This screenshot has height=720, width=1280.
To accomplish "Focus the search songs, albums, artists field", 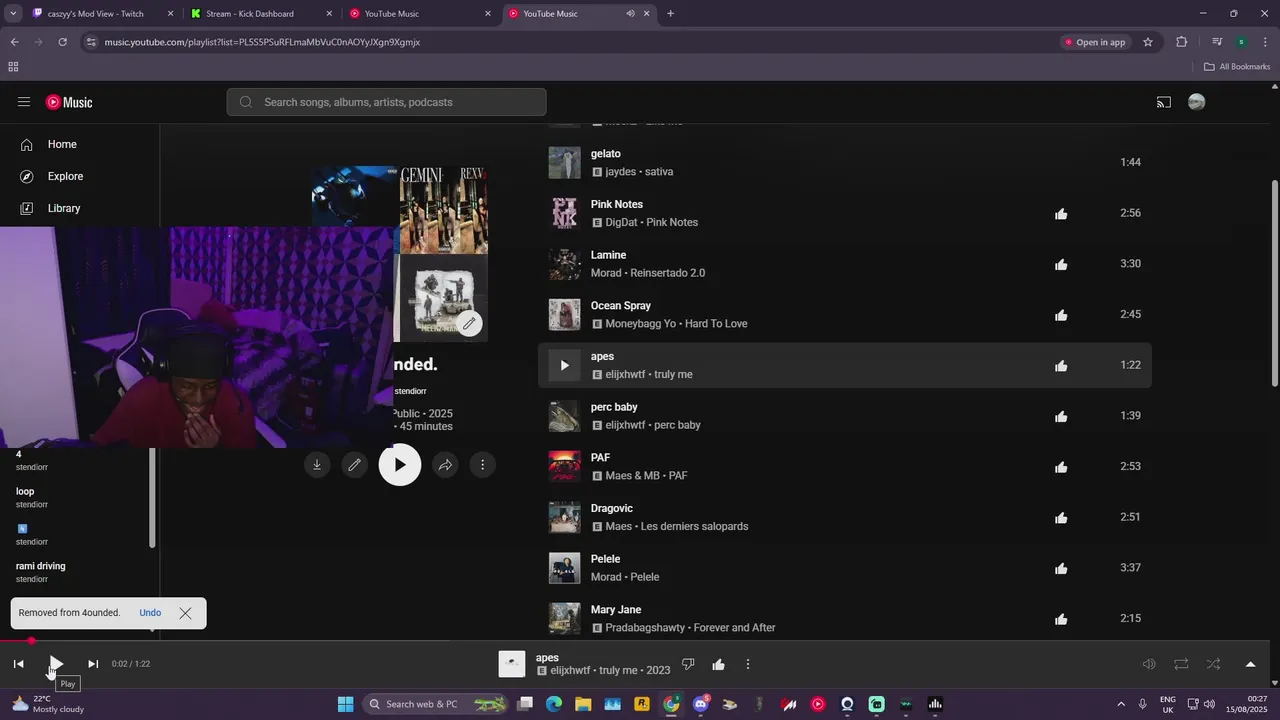I will 386,102.
